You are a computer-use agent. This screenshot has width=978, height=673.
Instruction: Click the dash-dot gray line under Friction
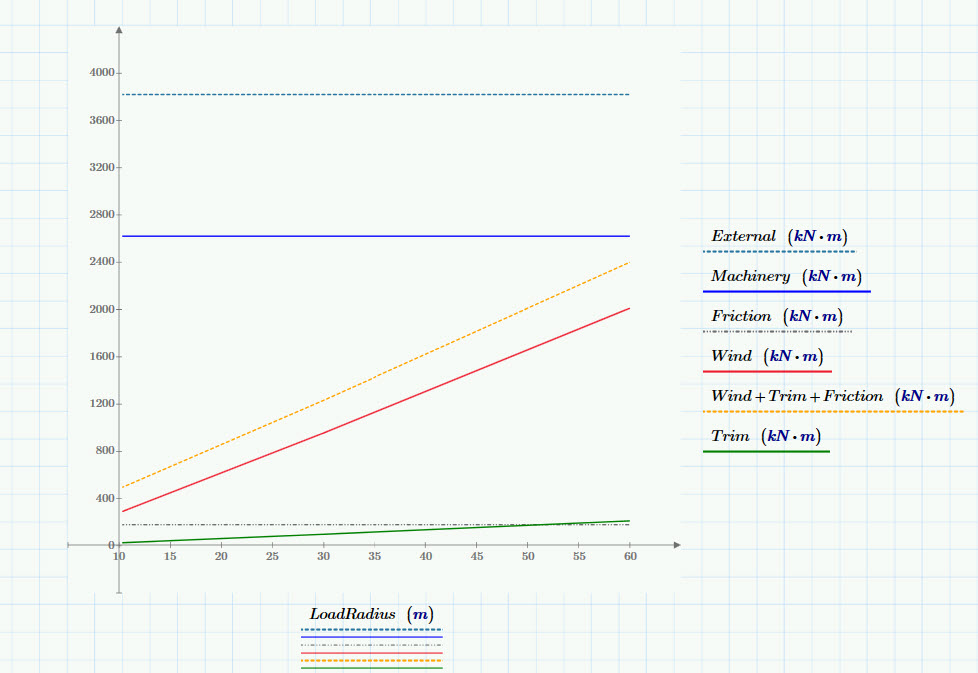point(777,331)
